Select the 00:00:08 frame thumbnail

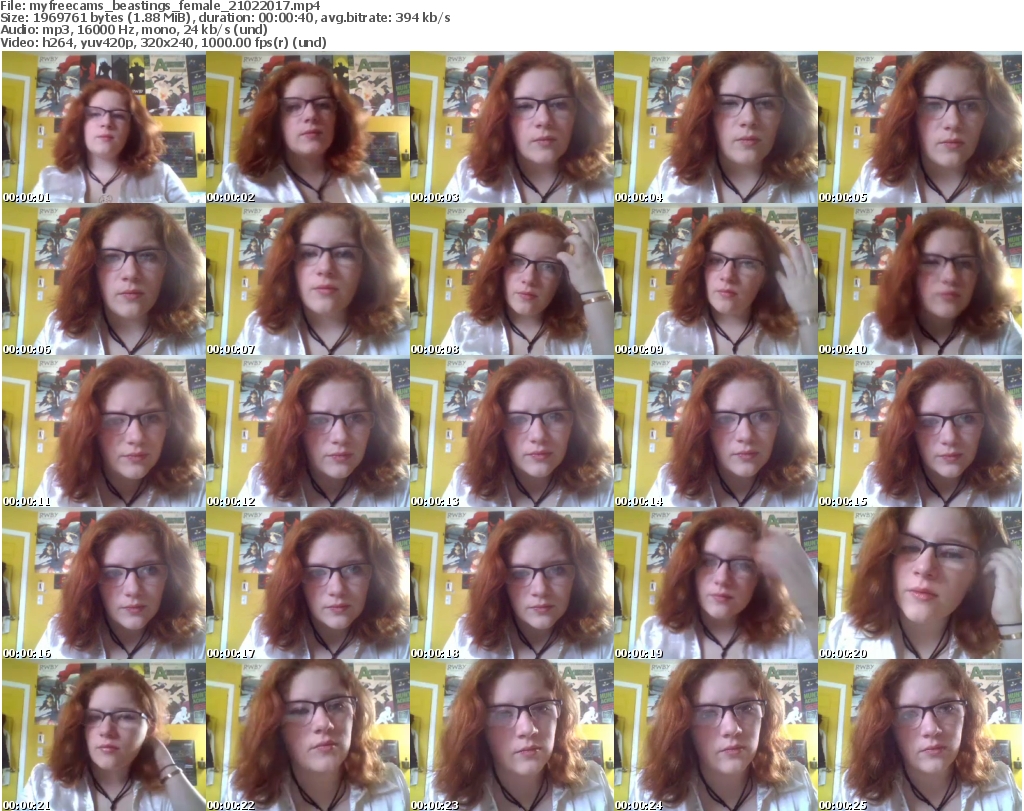coord(512,279)
